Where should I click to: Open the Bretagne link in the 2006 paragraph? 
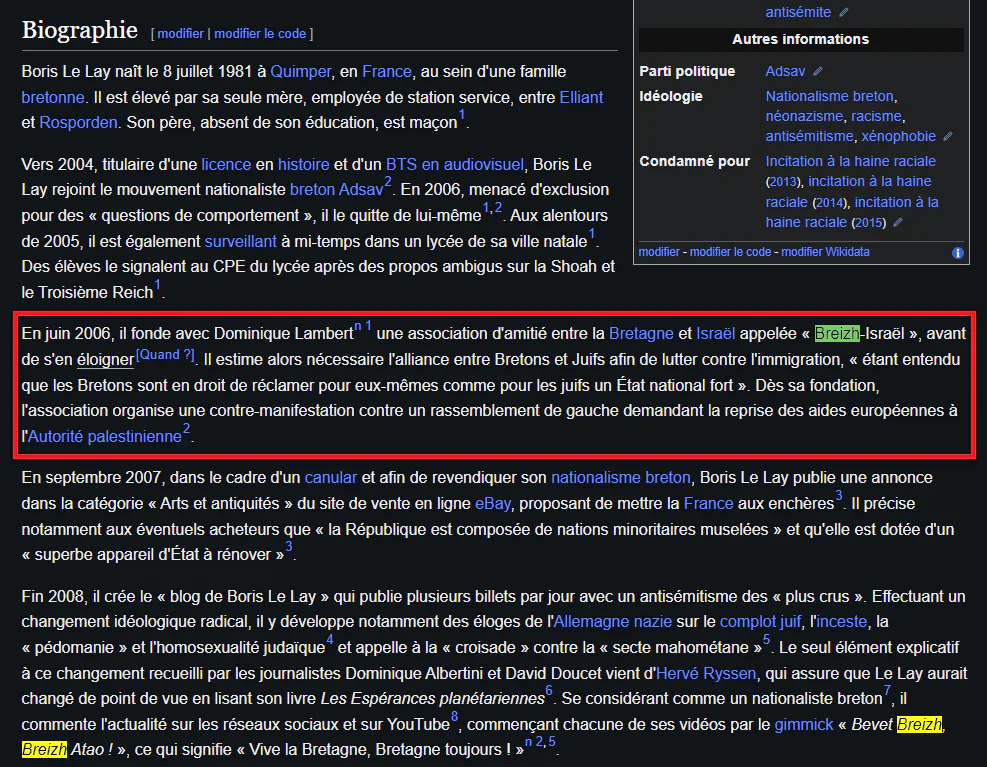641,333
